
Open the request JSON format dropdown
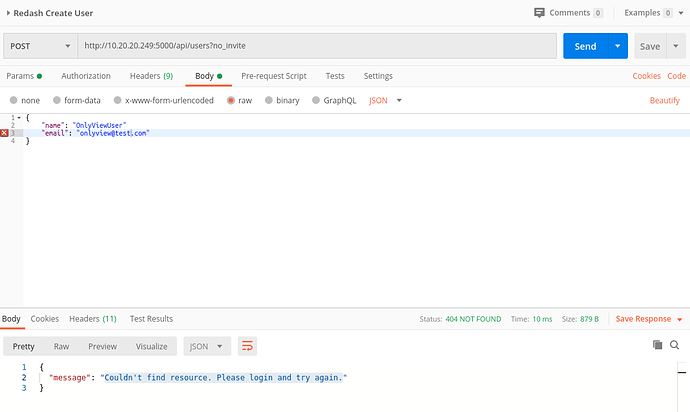point(385,100)
